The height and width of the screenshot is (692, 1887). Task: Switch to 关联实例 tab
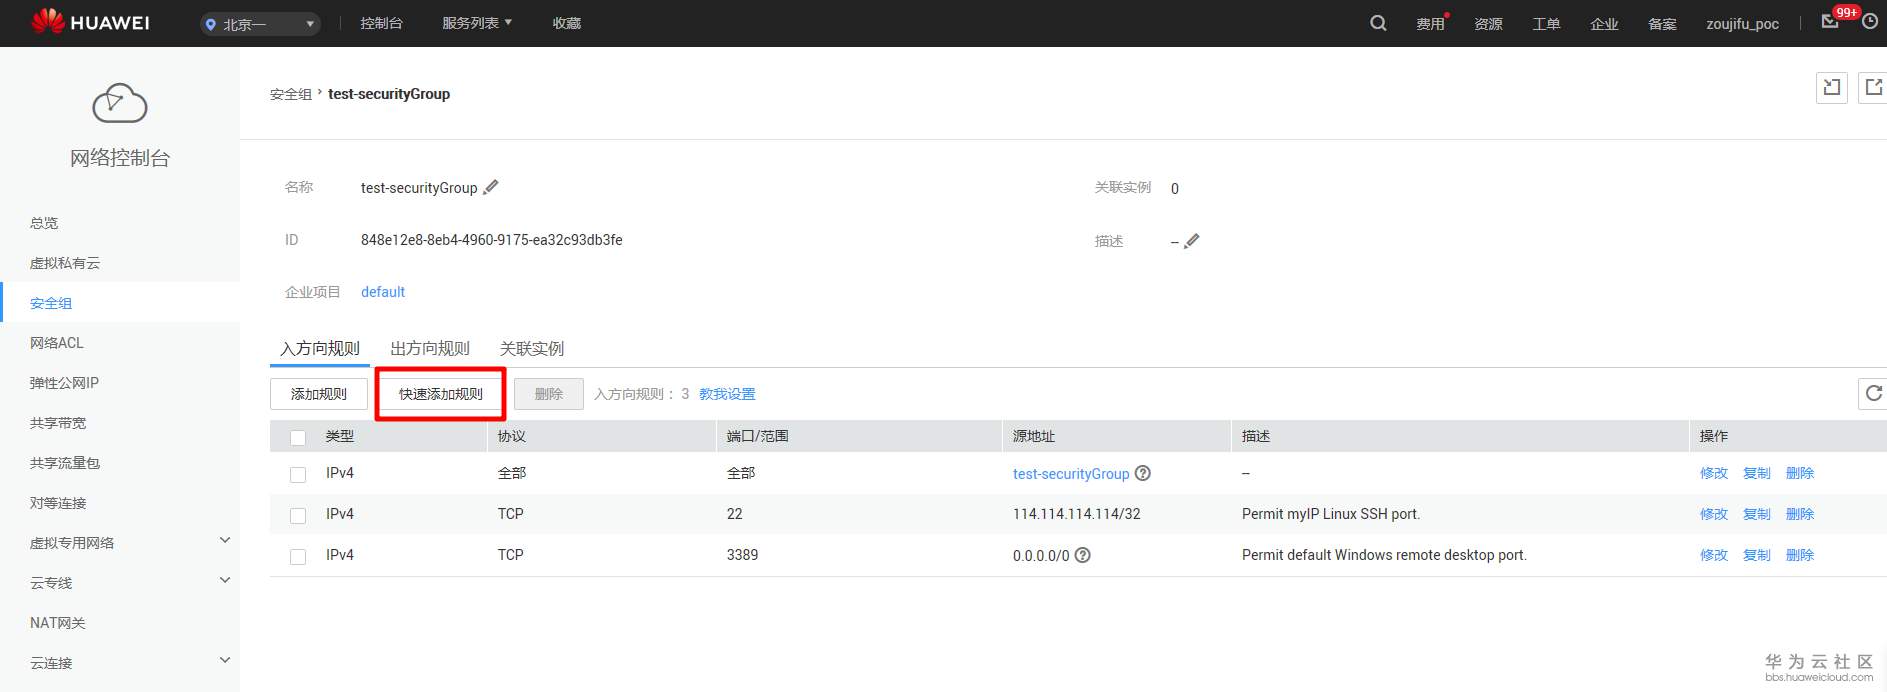532,348
